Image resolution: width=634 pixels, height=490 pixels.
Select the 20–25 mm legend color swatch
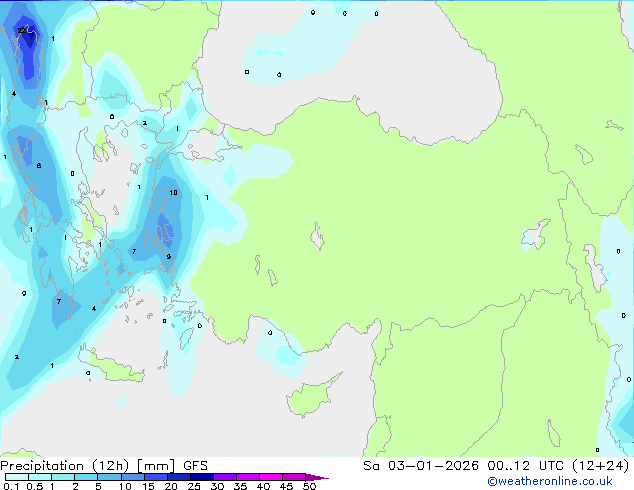[179, 477]
